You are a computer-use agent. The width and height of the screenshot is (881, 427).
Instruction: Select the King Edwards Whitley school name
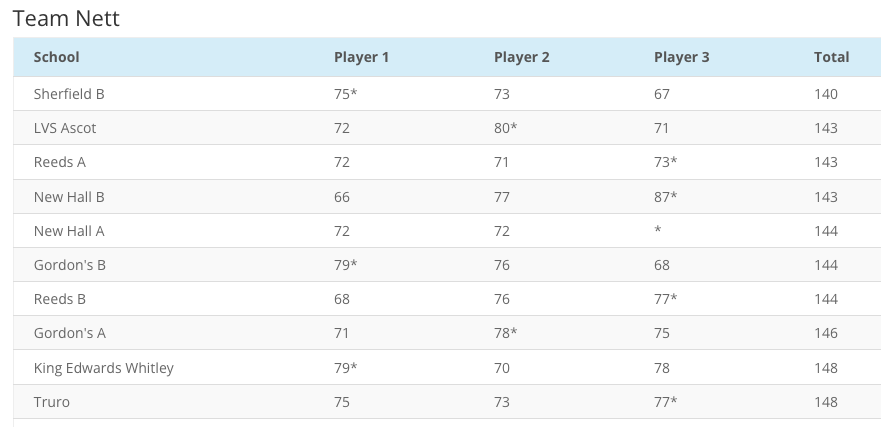click(x=104, y=368)
